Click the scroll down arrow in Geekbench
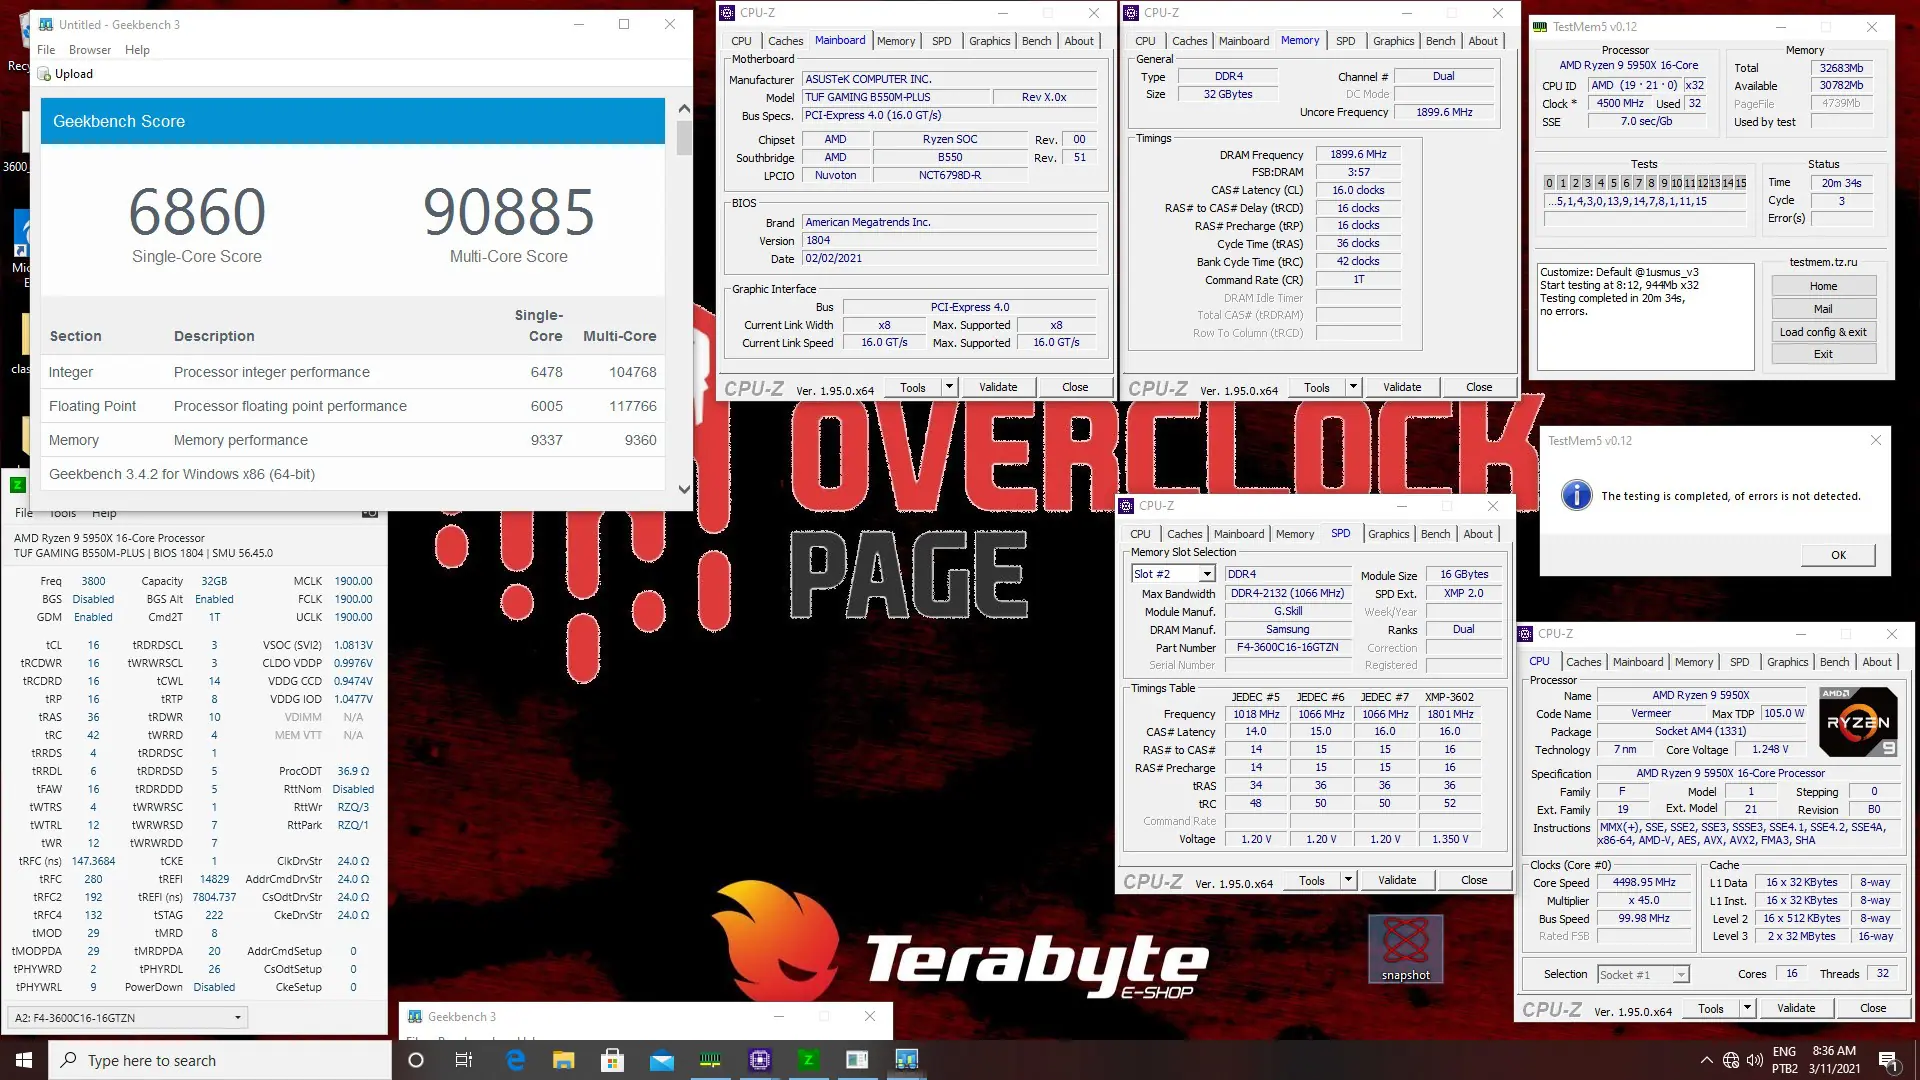The height and width of the screenshot is (1080, 1920). [684, 489]
